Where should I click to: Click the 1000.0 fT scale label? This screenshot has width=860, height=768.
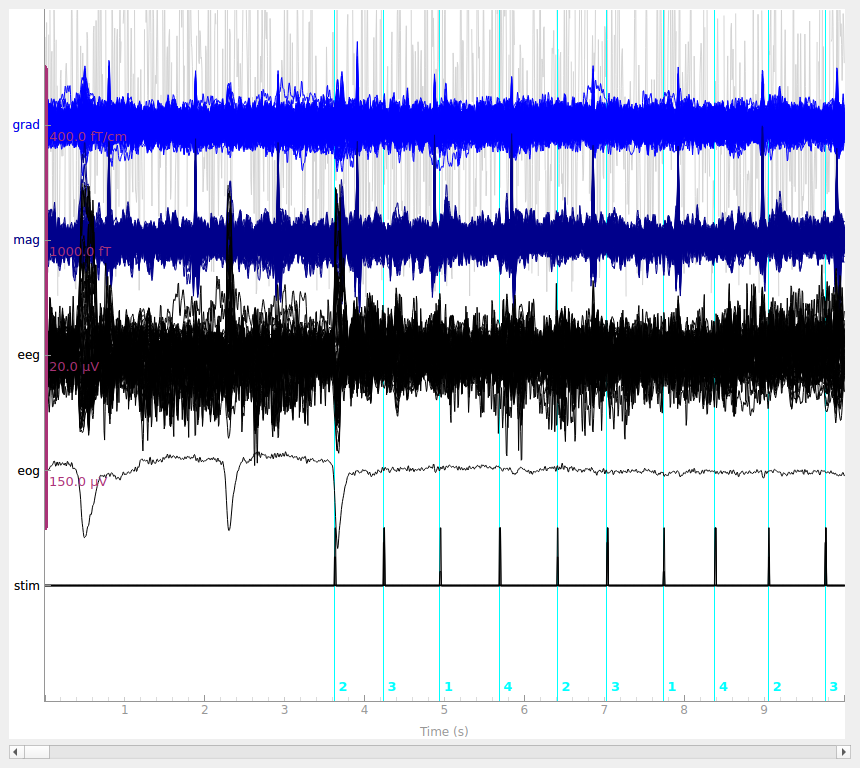(x=80, y=252)
